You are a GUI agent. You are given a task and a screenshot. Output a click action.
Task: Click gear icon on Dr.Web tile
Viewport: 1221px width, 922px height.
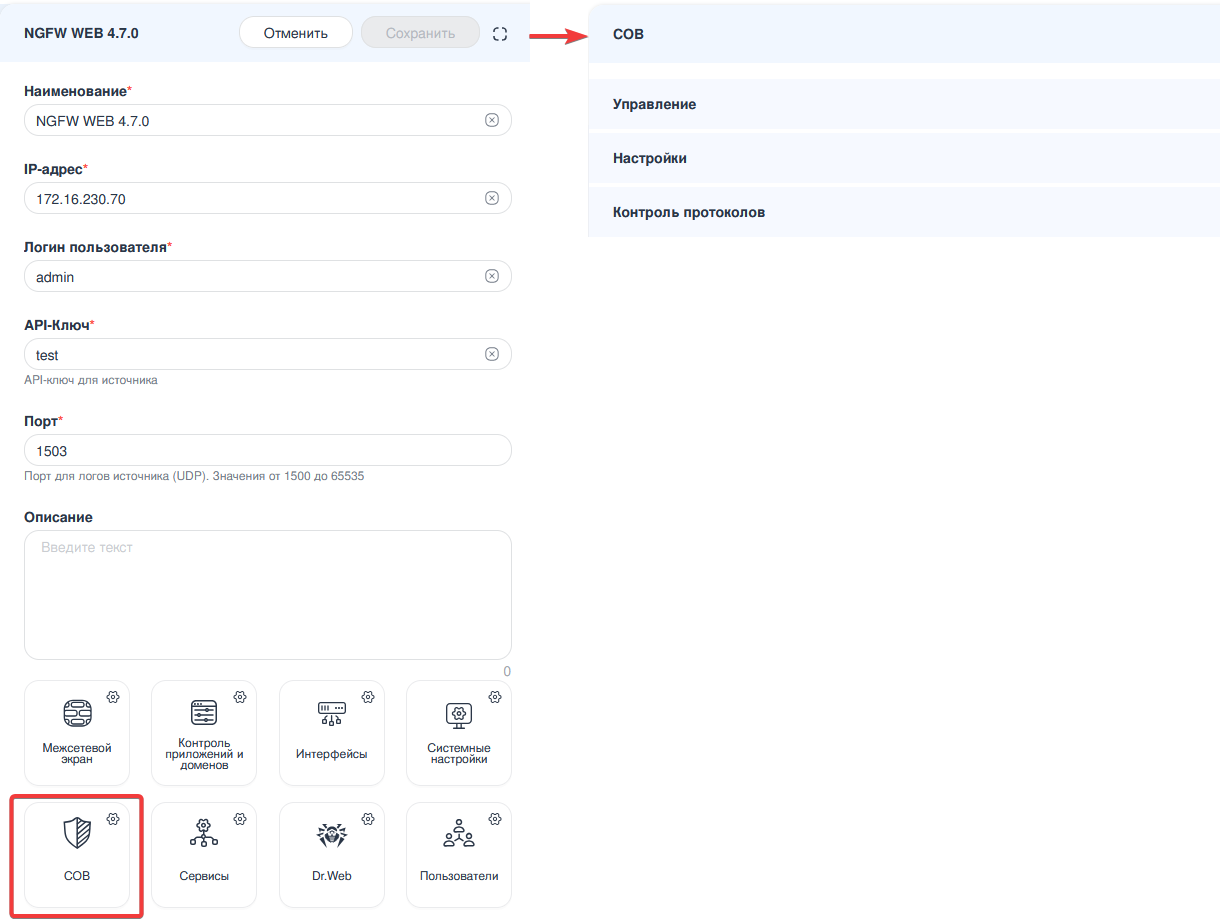point(368,819)
